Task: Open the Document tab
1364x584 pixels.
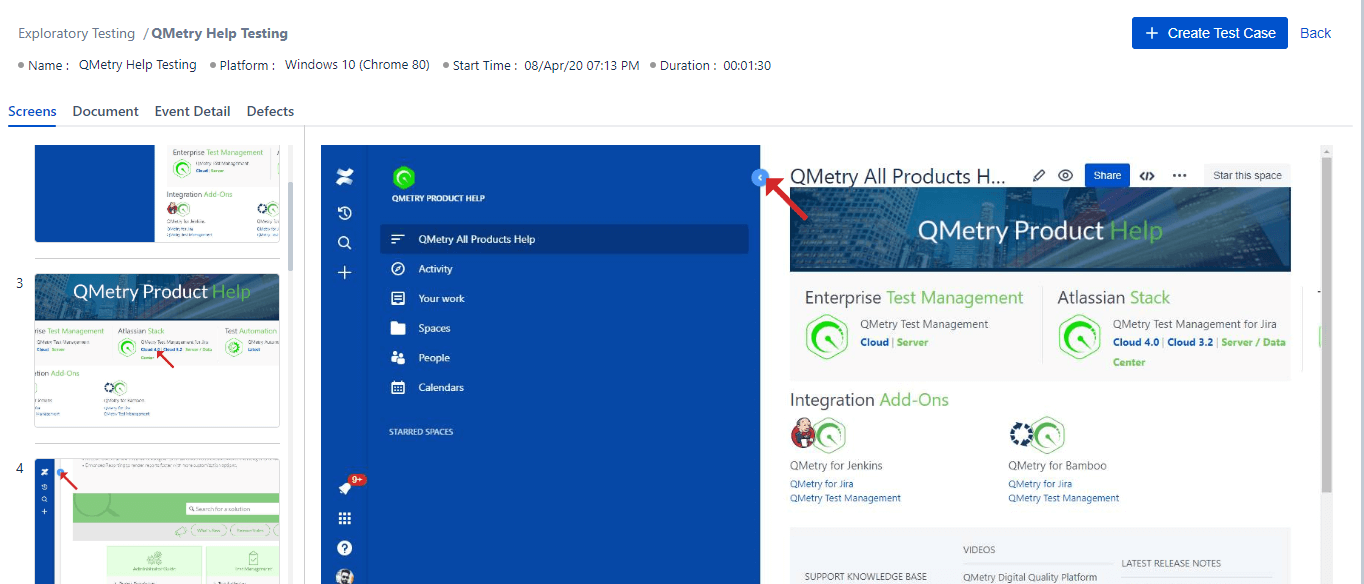Action: click(105, 111)
